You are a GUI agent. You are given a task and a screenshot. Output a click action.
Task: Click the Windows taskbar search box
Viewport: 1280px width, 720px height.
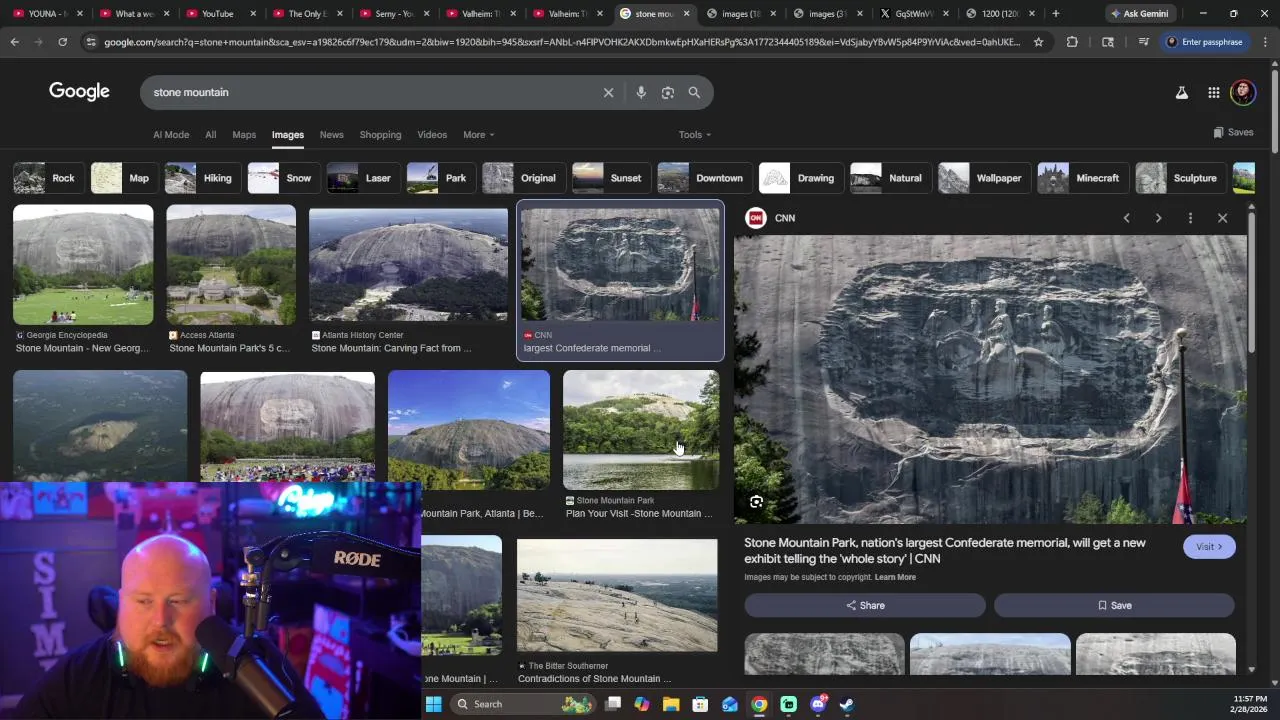pyautogui.click(x=523, y=704)
